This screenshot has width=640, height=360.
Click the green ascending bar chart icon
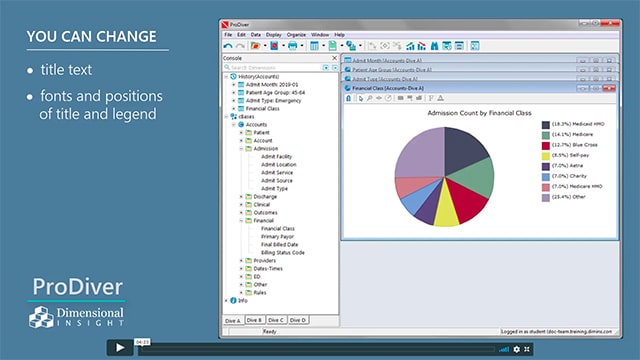(x=410, y=46)
